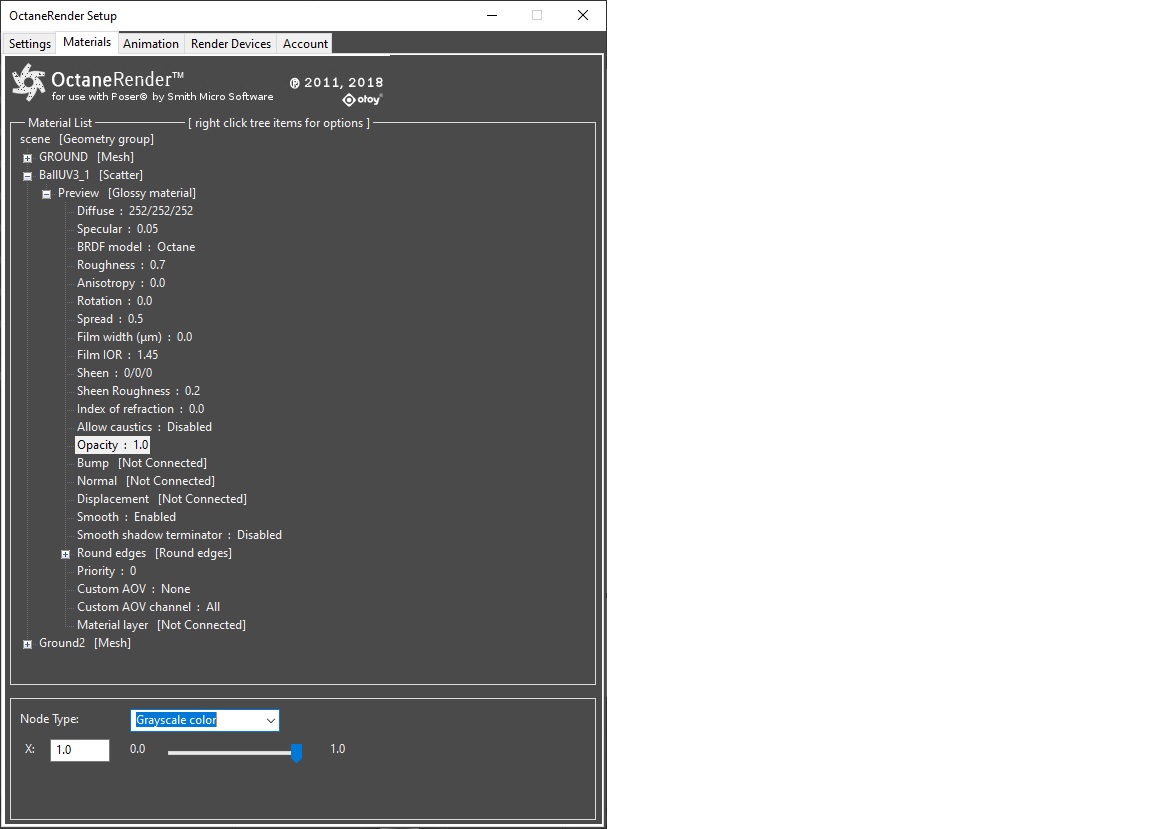This screenshot has width=1152, height=829.
Task: Open the Node Type dropdown
Action: [x=205, y=720]
